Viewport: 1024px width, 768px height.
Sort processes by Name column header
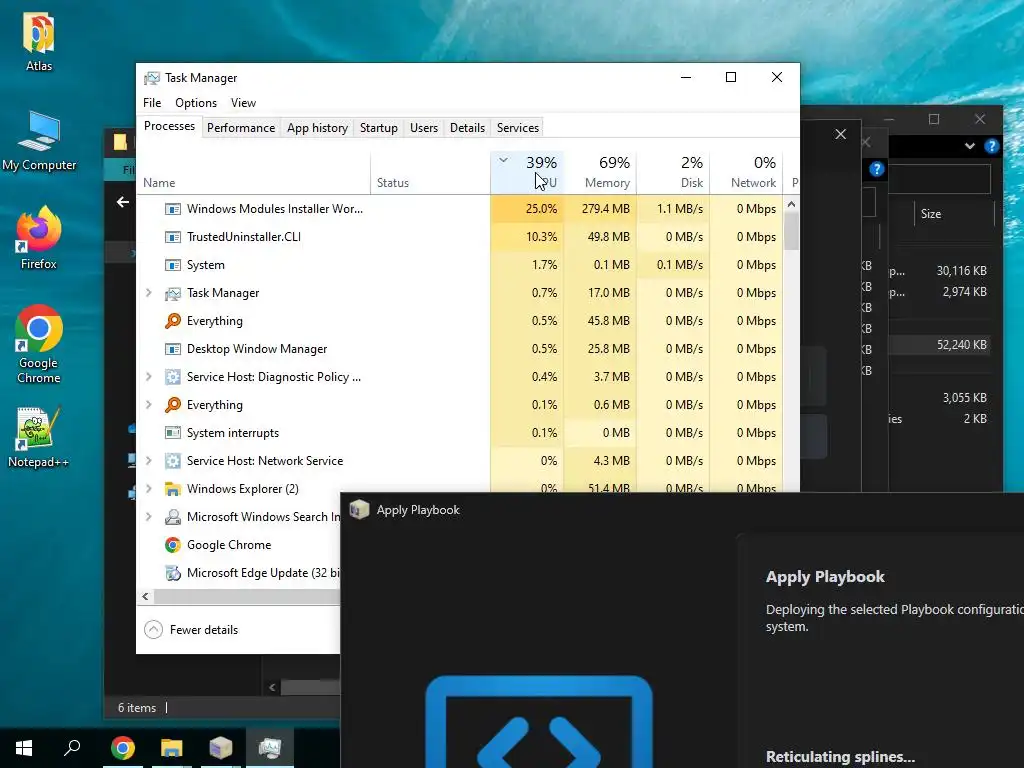[x=253, y=172]
